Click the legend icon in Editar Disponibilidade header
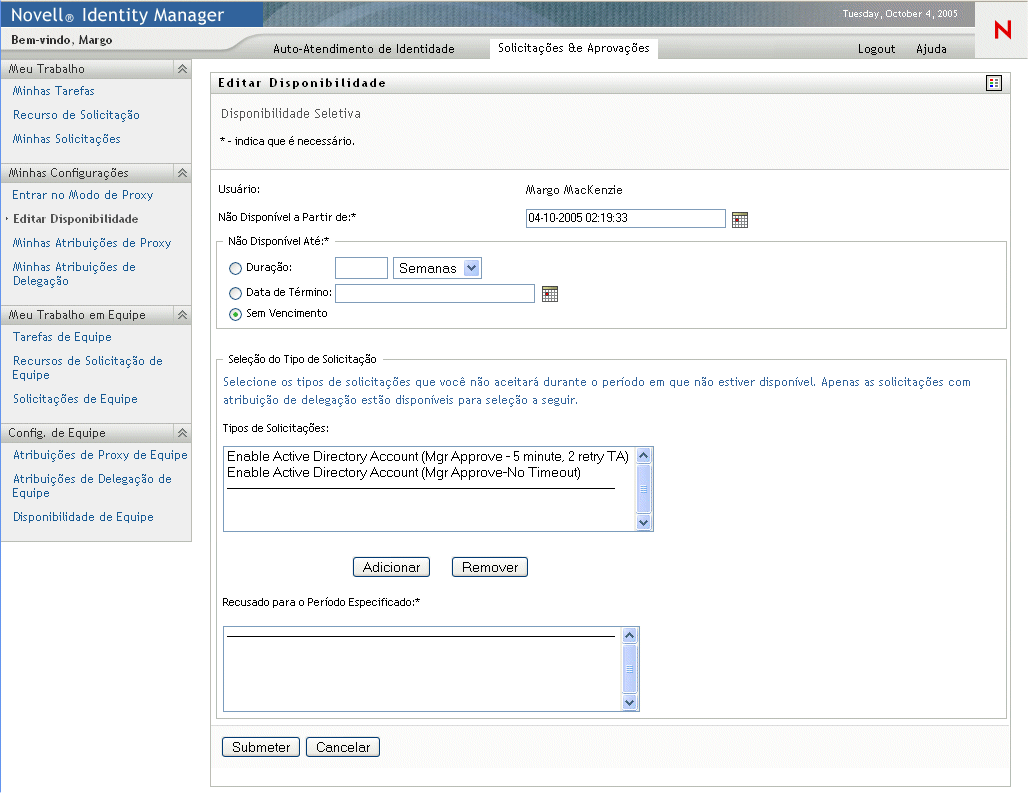Viewport: 1028px width, 793px height. point(993,83)
